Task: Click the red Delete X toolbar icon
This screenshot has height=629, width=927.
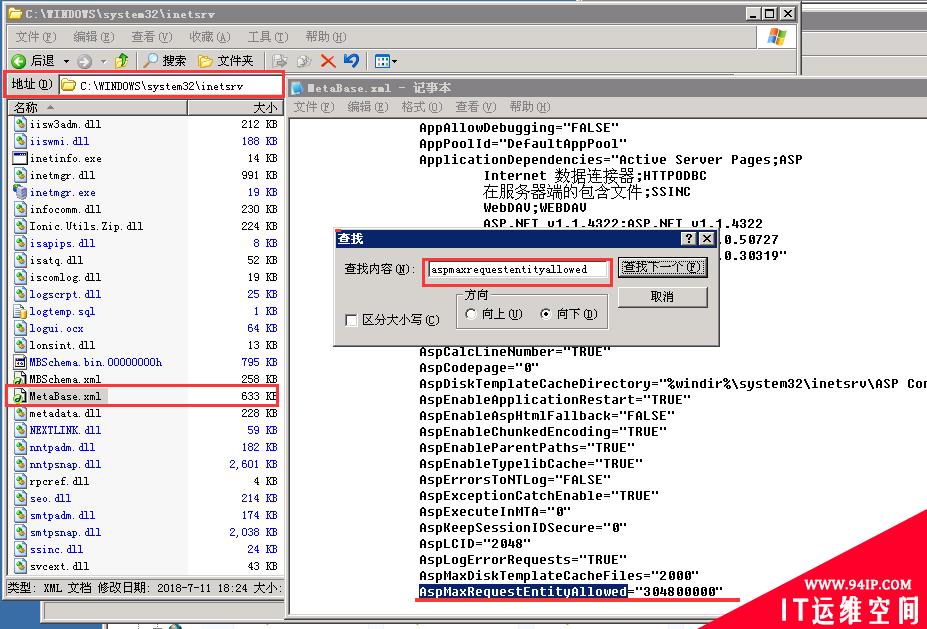Action: 328,61
